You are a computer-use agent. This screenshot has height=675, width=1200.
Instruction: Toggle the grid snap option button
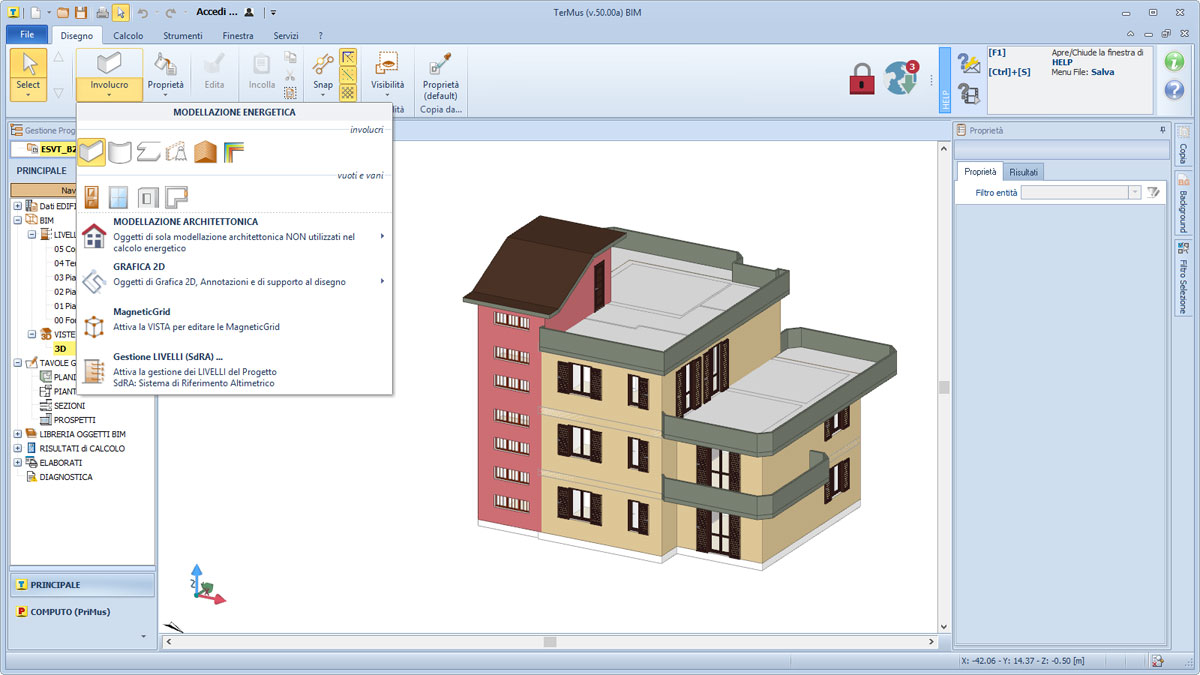click(x=348, y=92)
